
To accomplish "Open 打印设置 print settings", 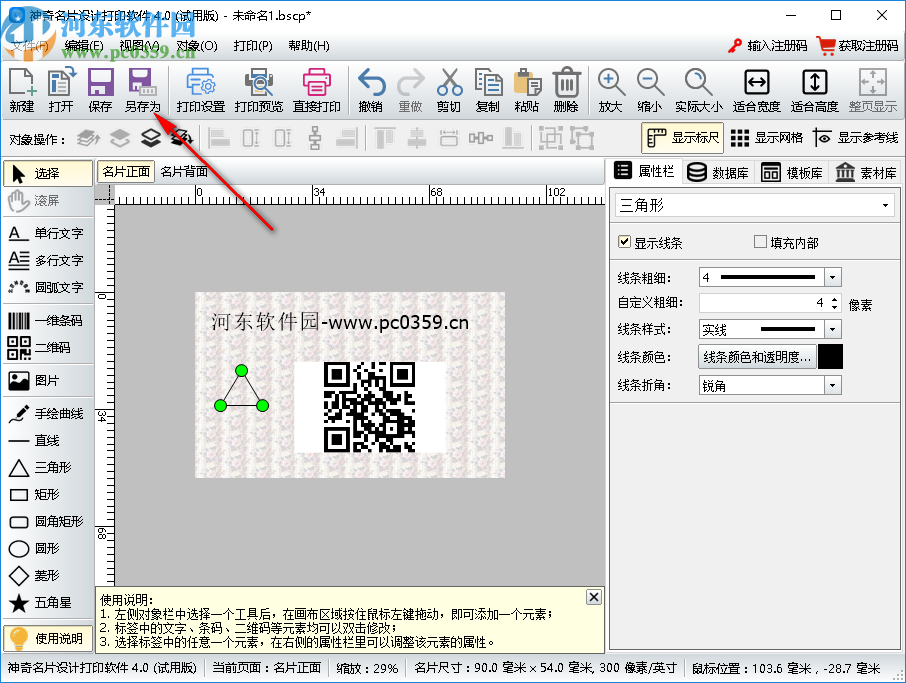I will (x=200, y=90).
